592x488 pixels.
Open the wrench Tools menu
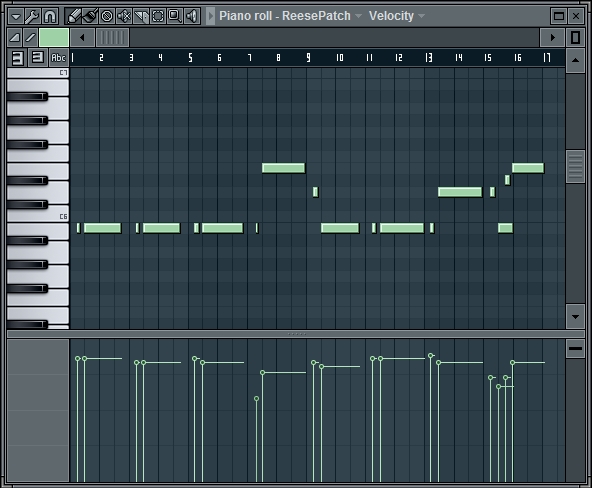point(32,16)
